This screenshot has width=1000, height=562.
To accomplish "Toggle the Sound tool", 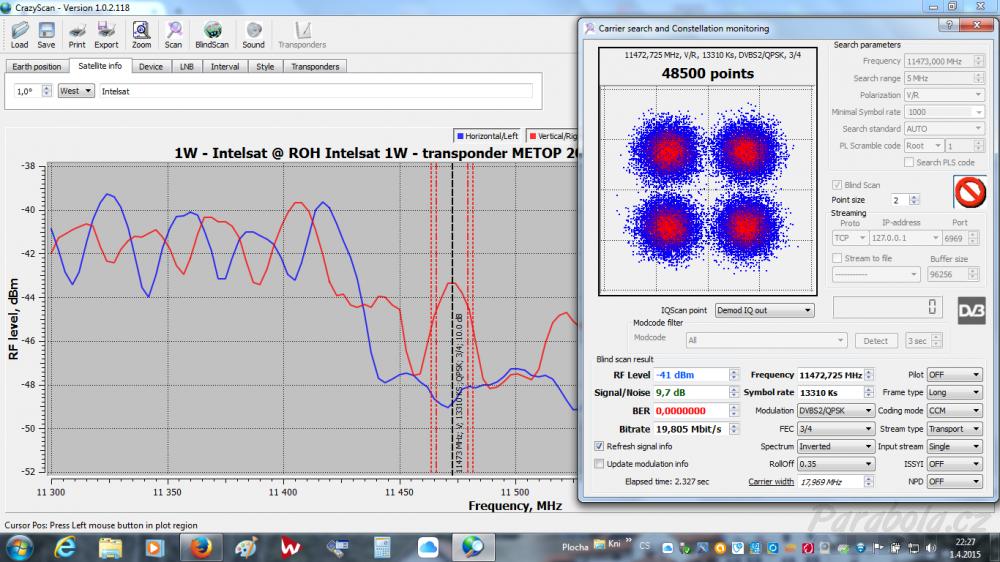I will click(253, 34).
